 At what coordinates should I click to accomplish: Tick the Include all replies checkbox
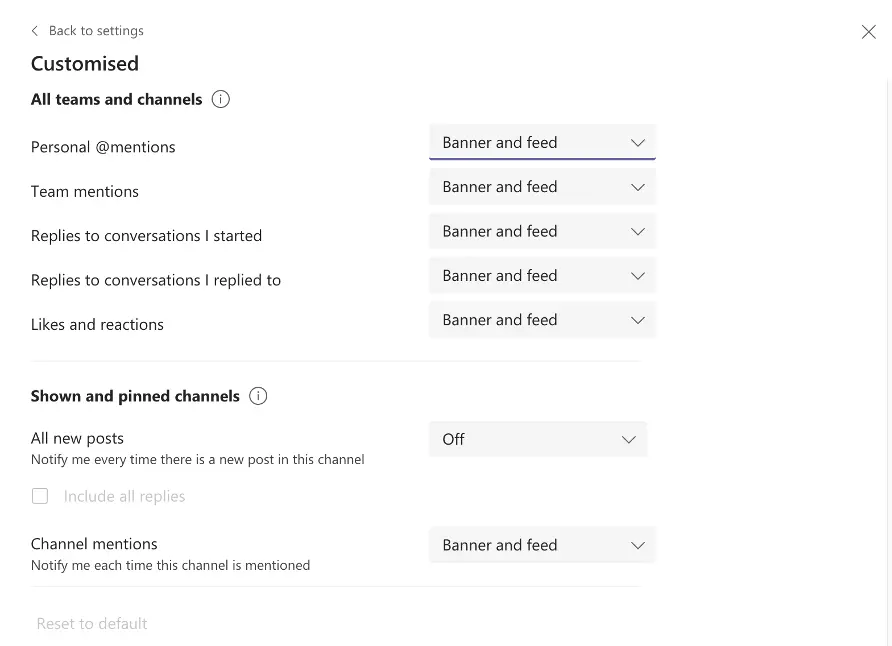pyautogui.click(x=40, y=496)
